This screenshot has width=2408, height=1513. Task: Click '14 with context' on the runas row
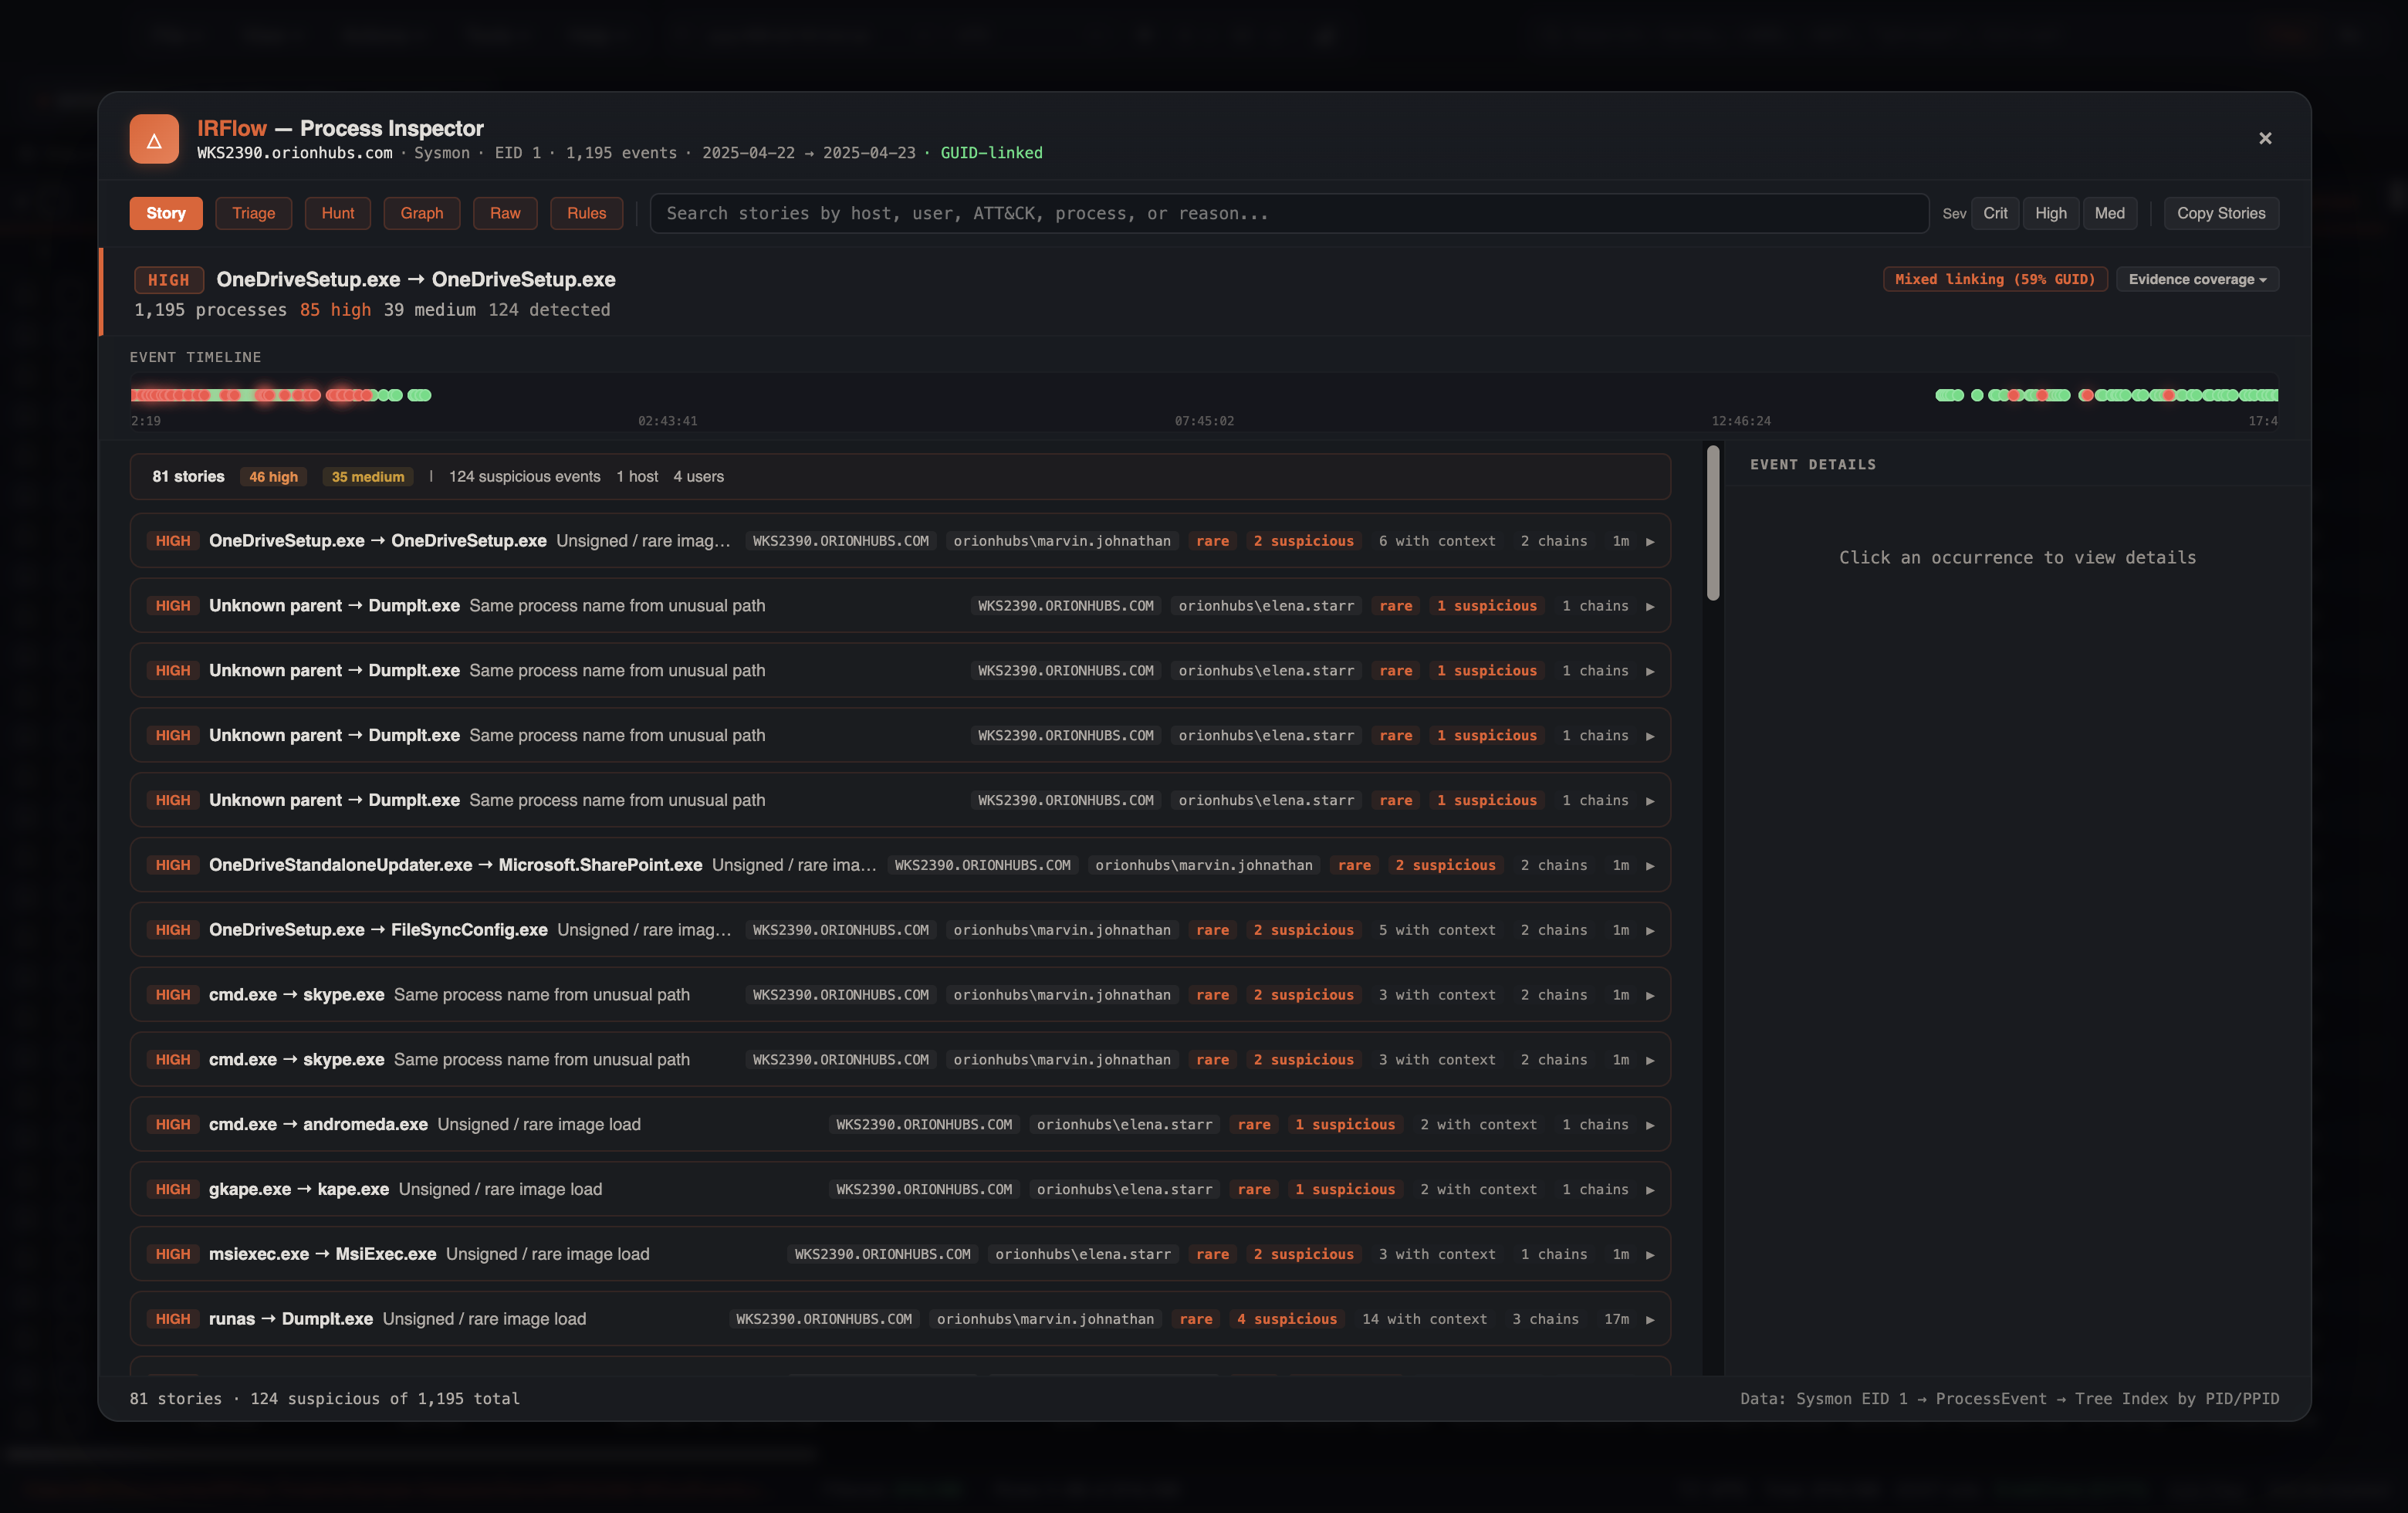click(1424, 1319)
